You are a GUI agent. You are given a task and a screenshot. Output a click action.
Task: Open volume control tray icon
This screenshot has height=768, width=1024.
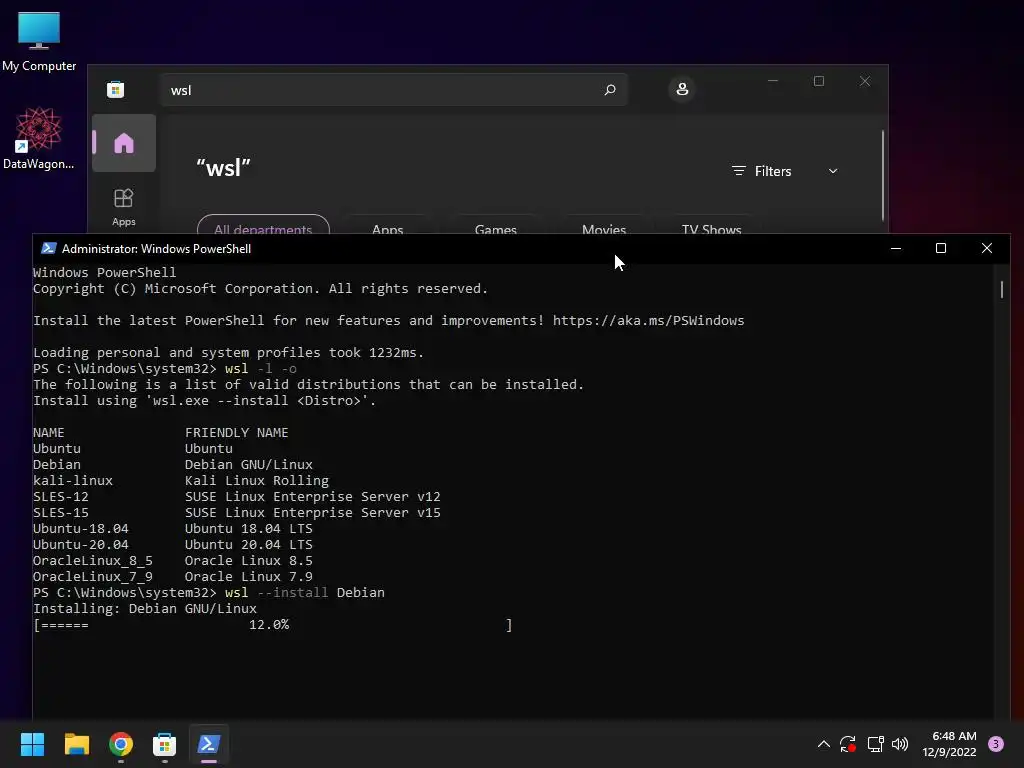click(900, 744)
